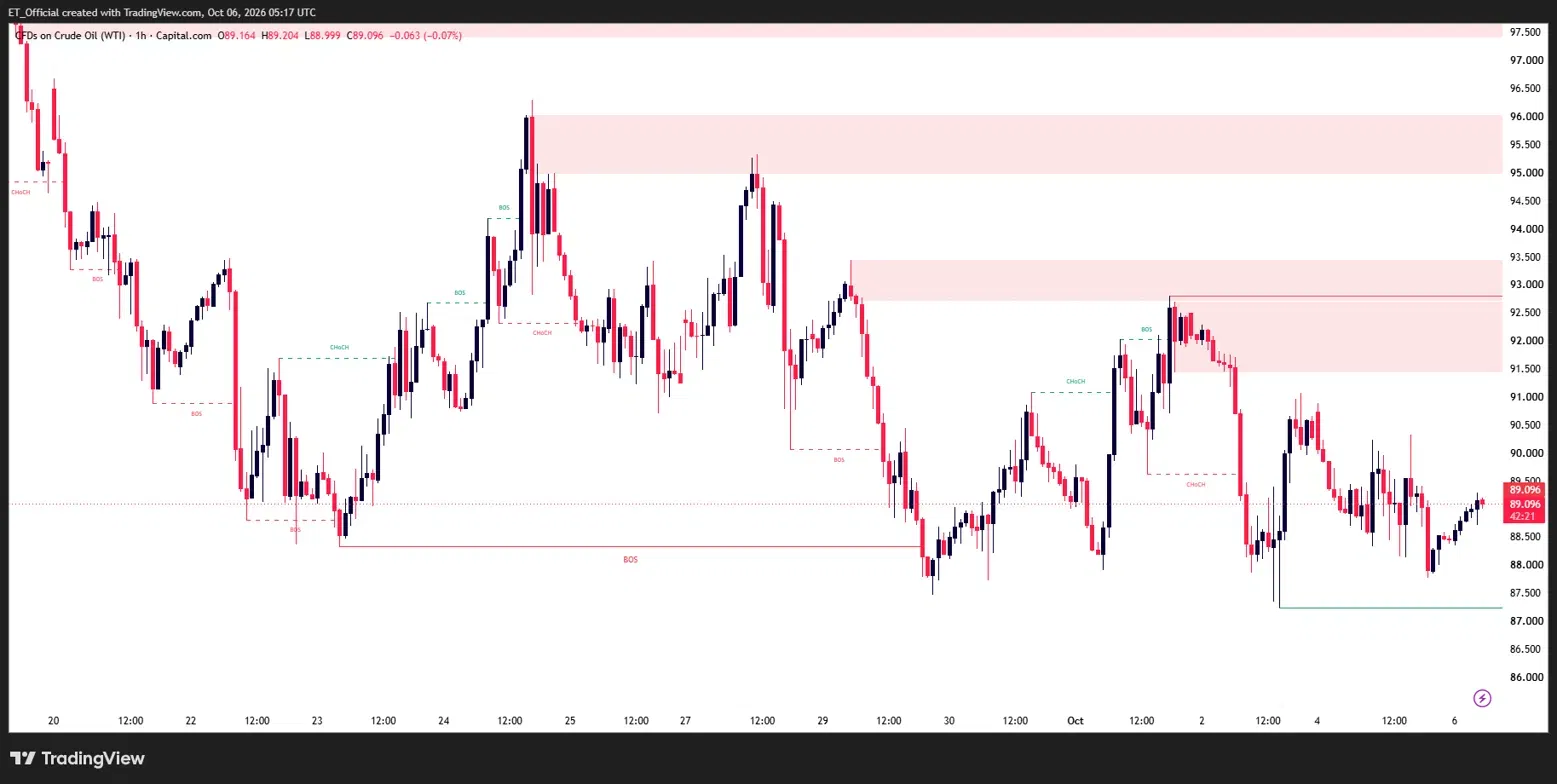Click the date label 23 on time axis
Viewport: 1557px width, 784px height.
point(317,720)
